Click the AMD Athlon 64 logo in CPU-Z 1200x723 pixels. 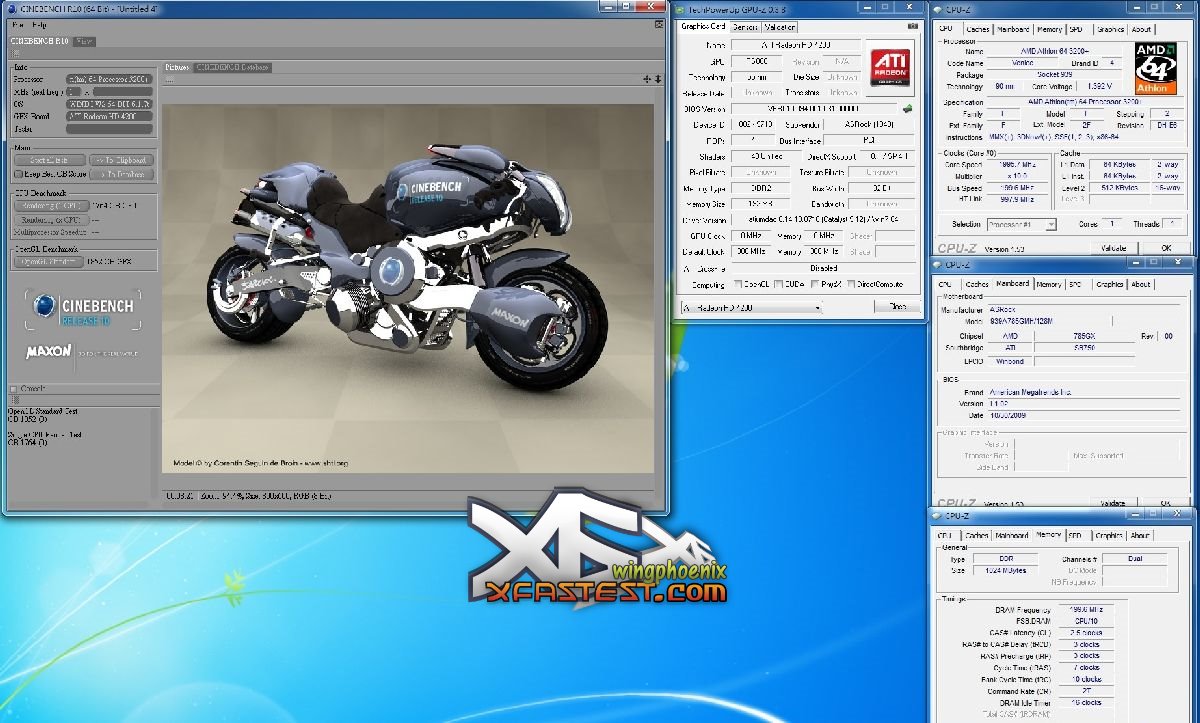(x=1158, y=67)
